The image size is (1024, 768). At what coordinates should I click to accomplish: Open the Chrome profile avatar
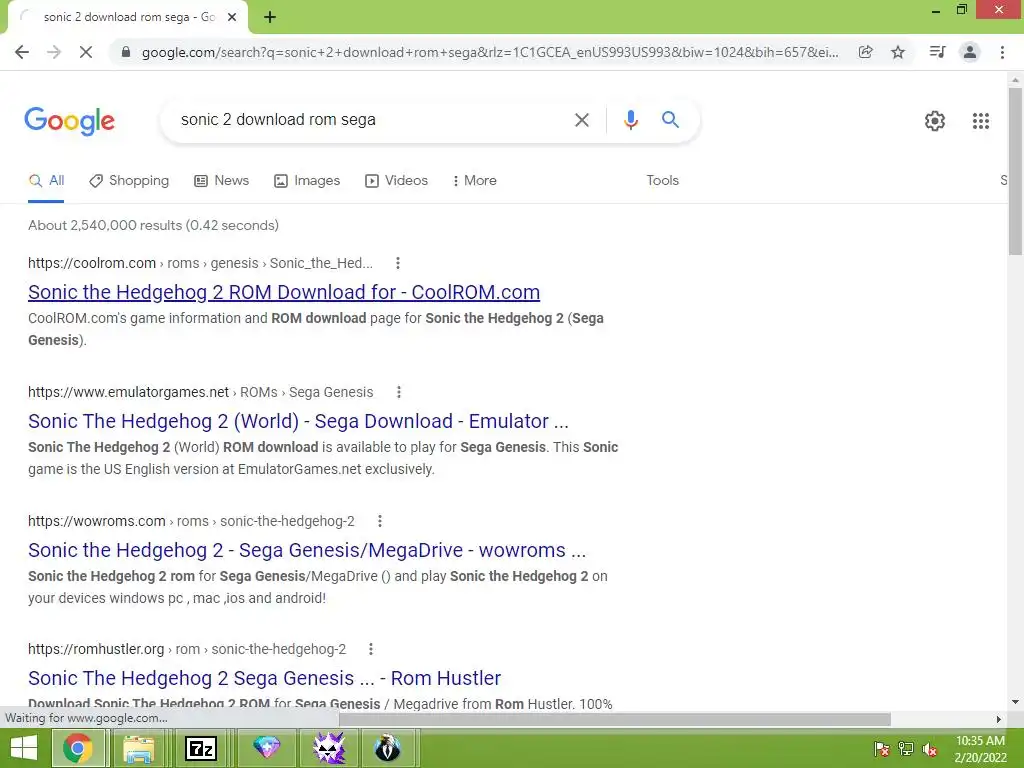click(970, 52)
